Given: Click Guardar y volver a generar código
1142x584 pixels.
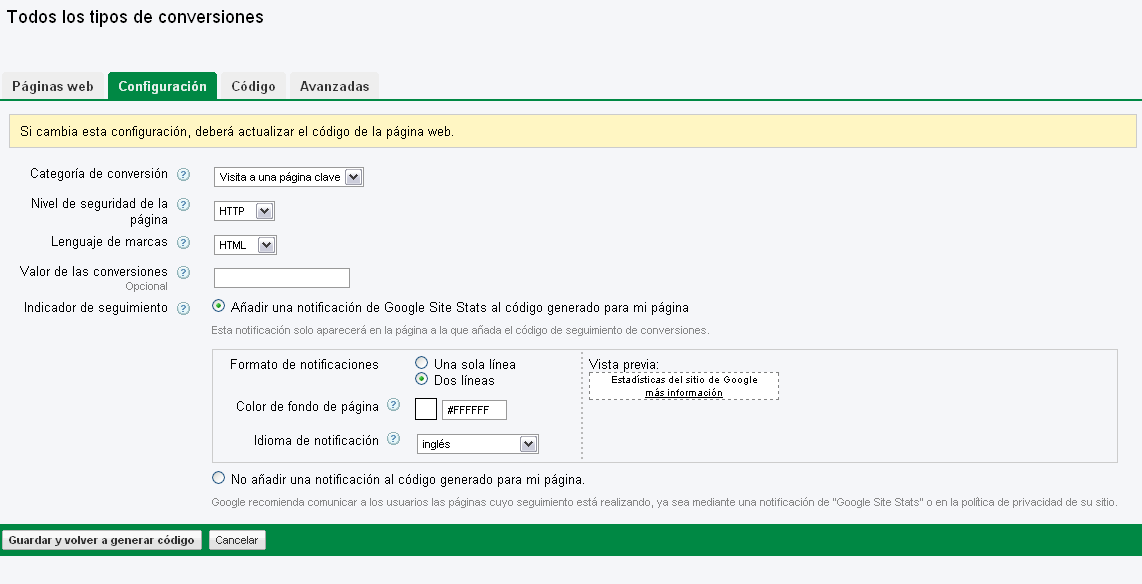Looking at the screenshot, I should [x=101, y=540].
